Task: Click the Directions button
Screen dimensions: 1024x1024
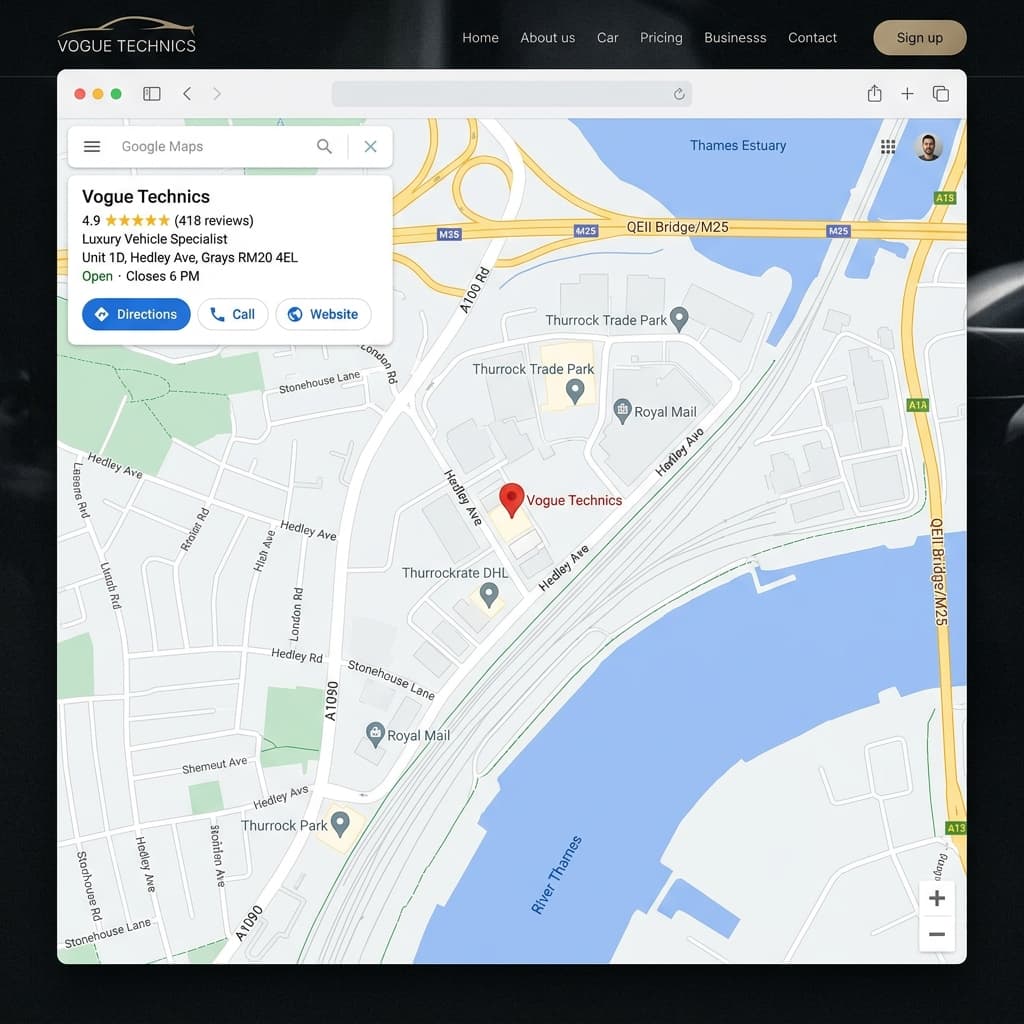Action: 136,314
